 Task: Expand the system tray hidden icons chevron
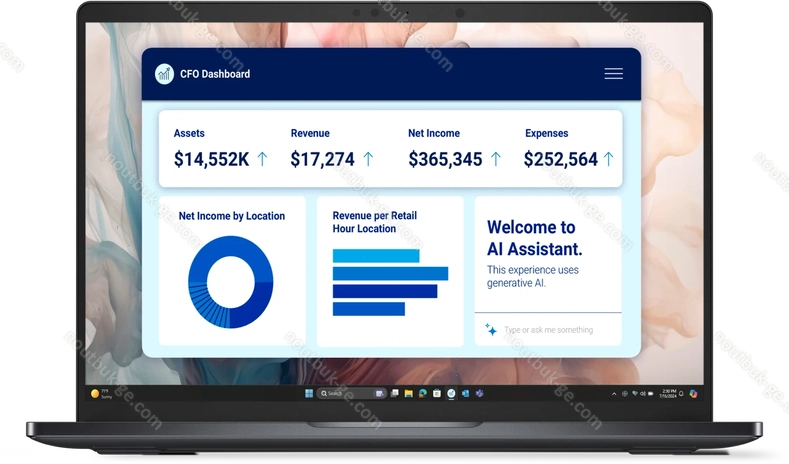[612, 393]
